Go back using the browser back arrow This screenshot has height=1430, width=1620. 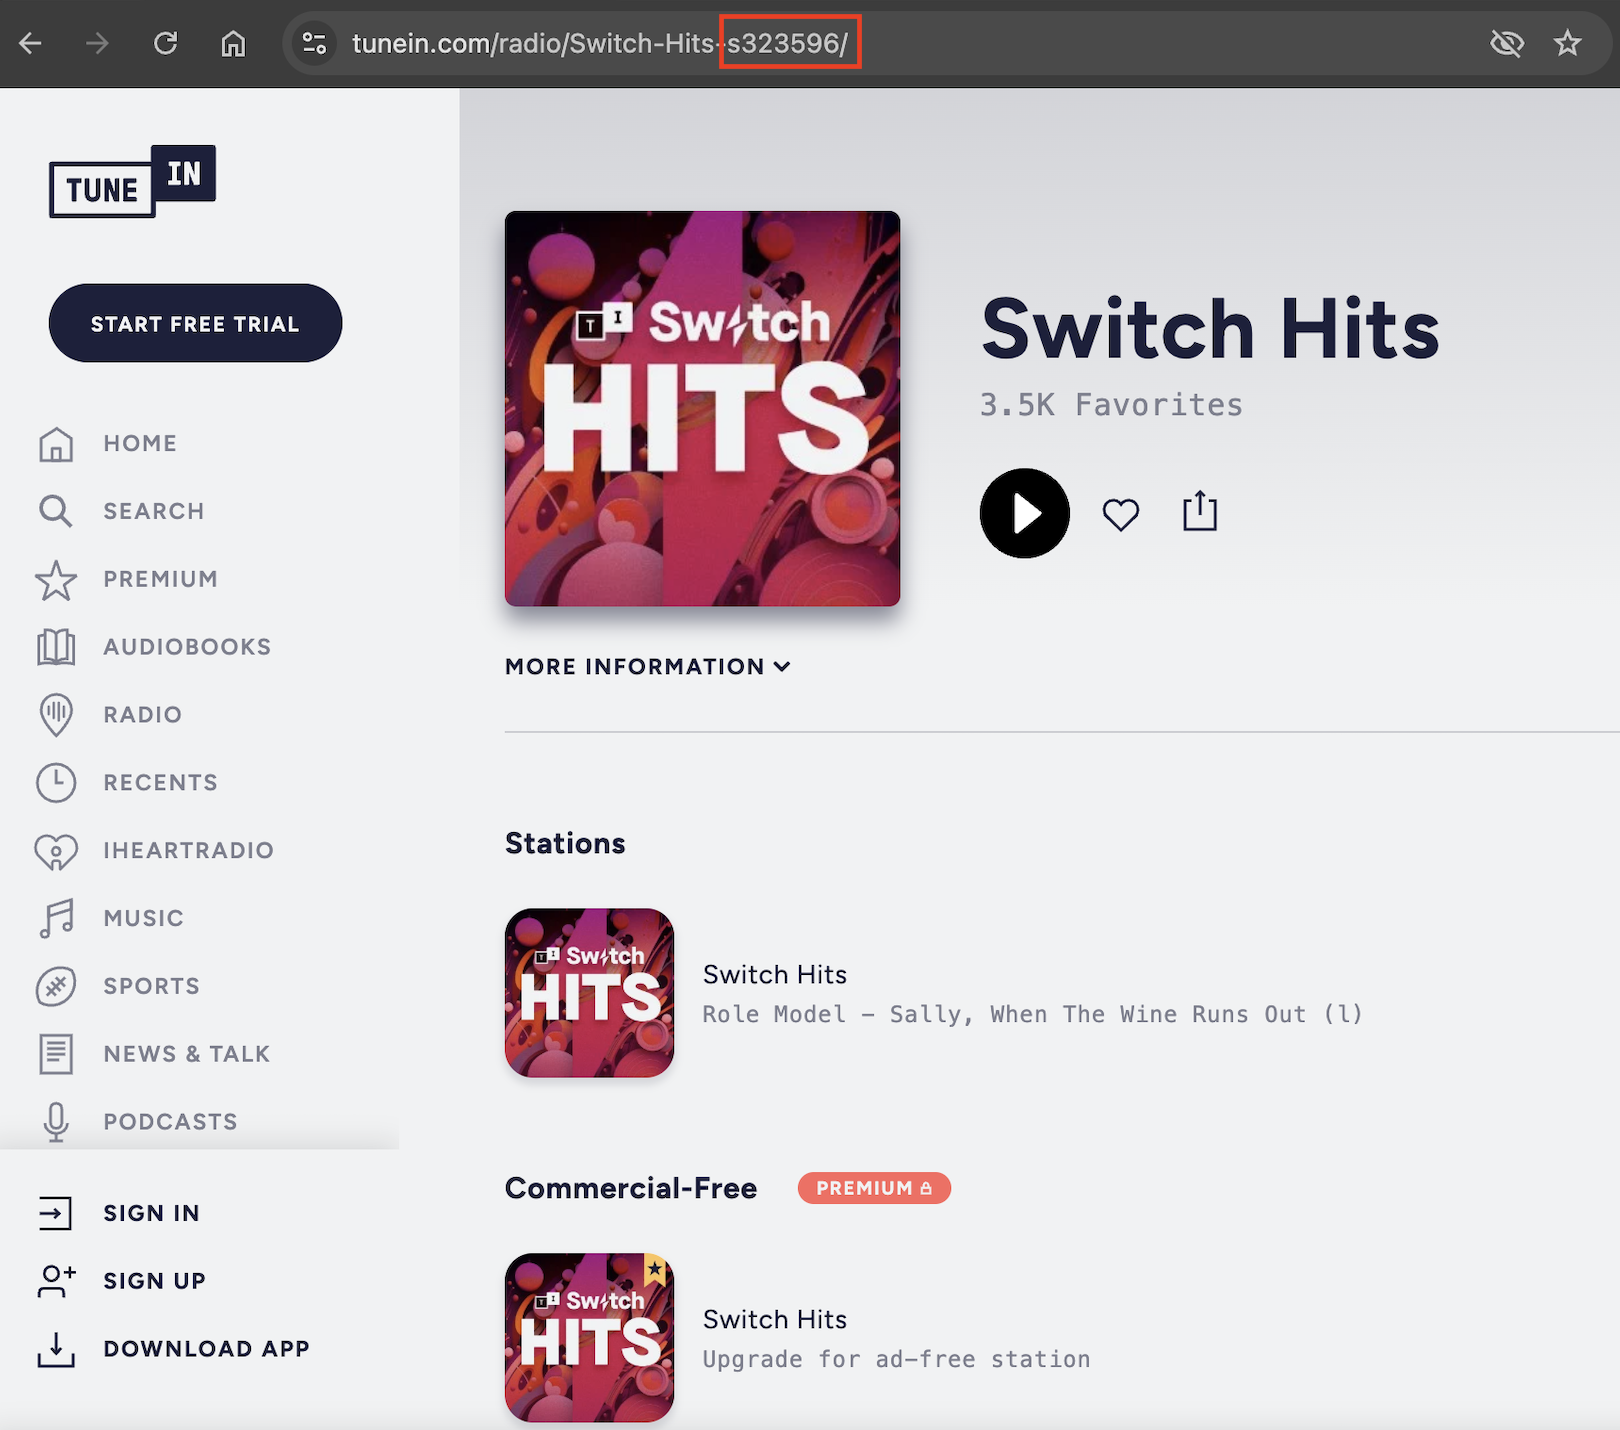[x=31, y=43]
